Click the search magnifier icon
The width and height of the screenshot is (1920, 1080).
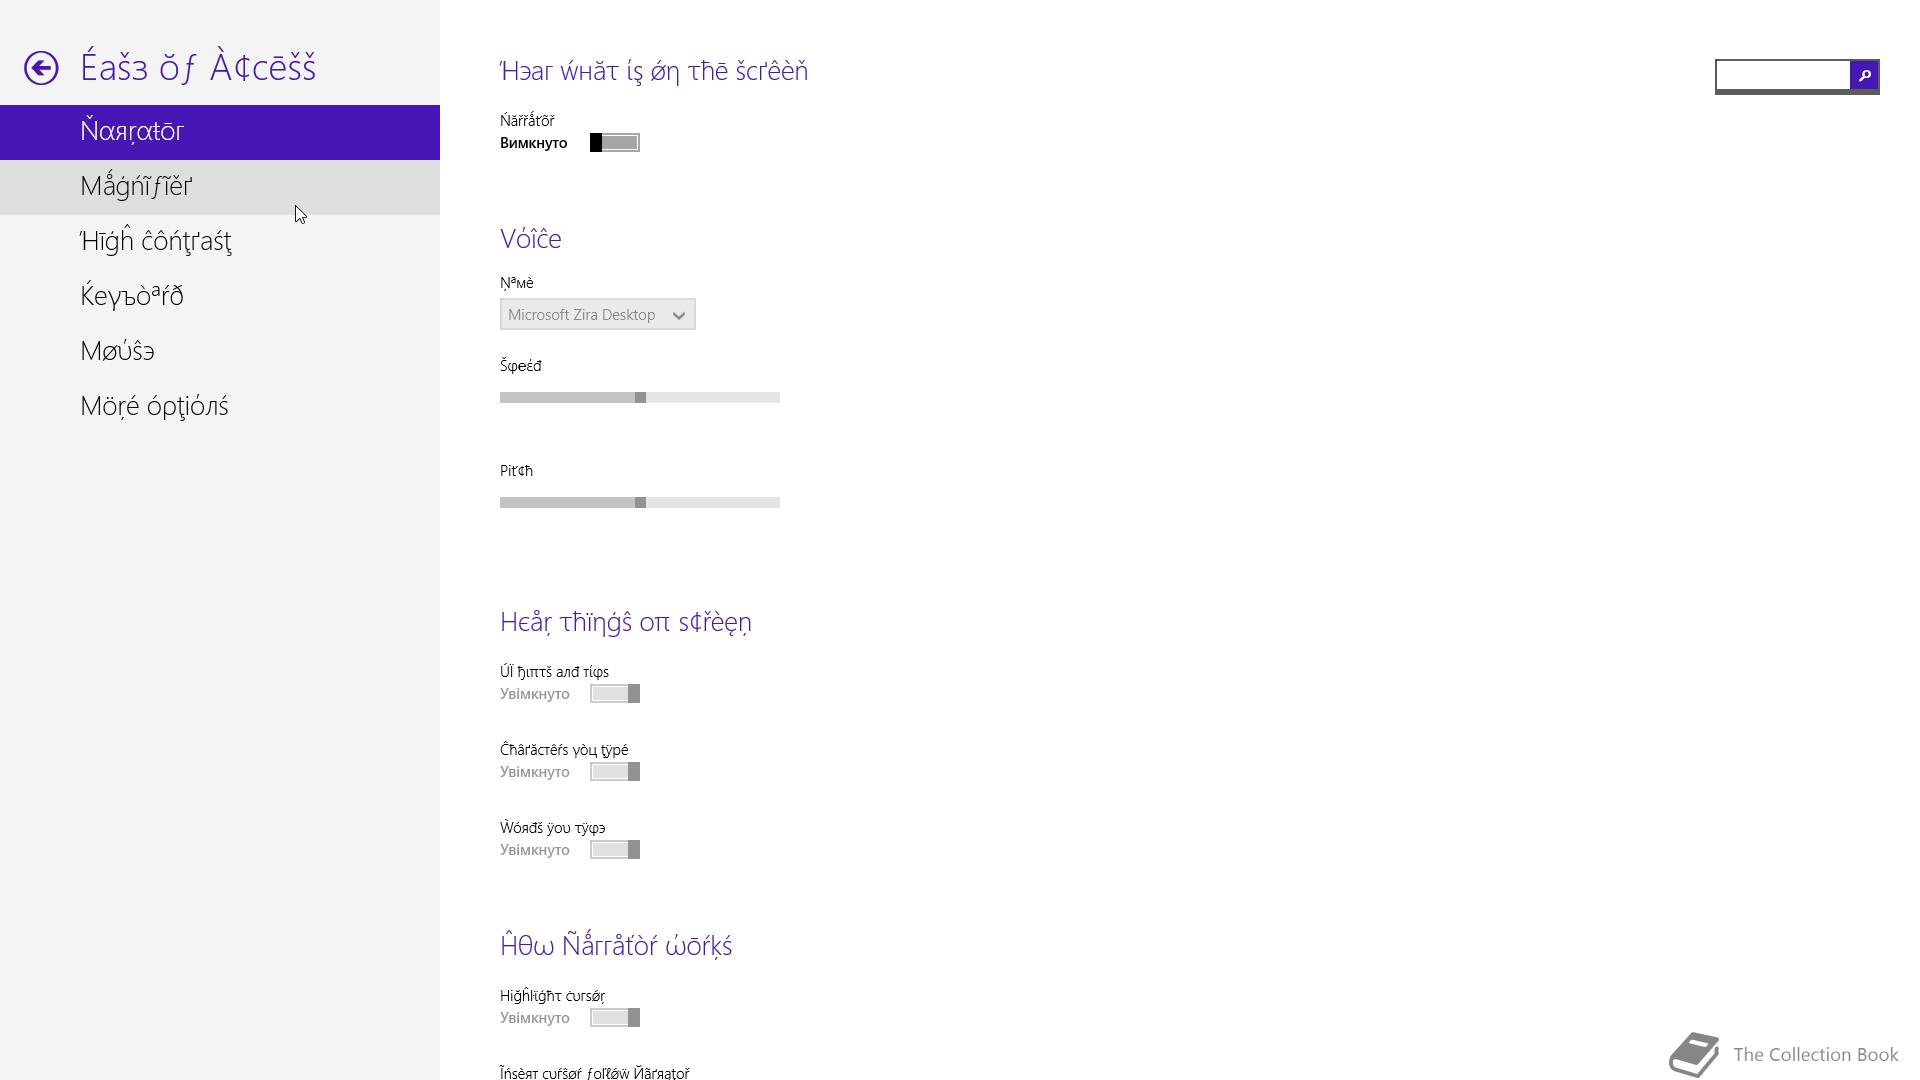click(1864, 75)
